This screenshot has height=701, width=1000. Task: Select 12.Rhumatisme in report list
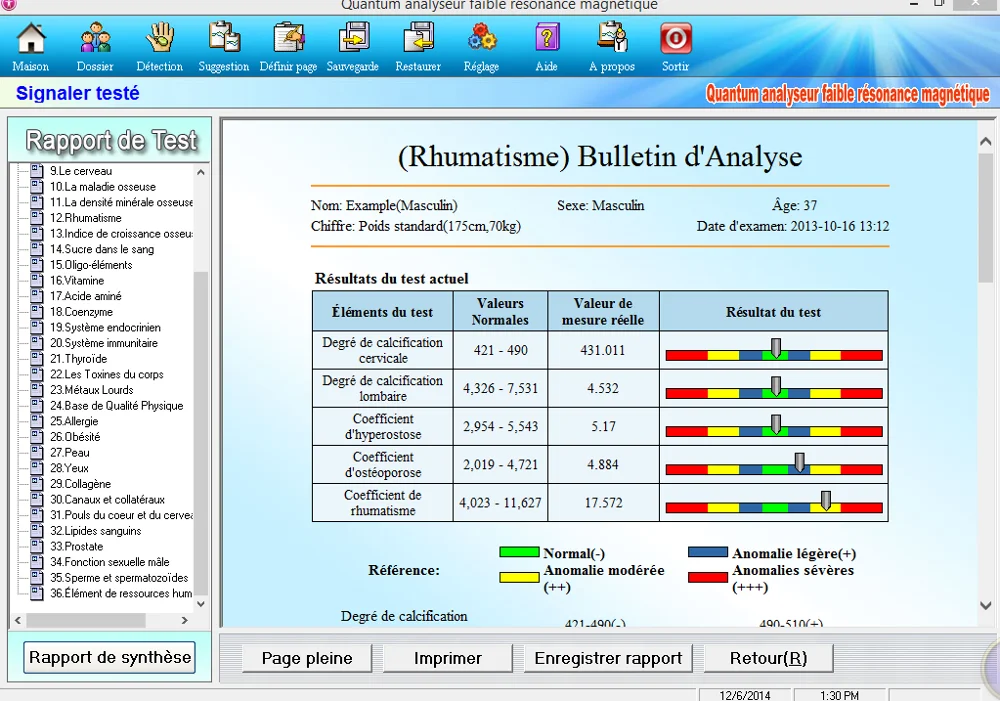click(86, 218)
